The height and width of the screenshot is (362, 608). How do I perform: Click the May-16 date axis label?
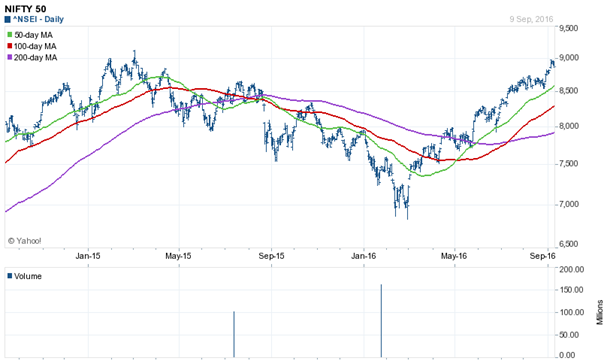pyautogui.click(x=454, y=256)
